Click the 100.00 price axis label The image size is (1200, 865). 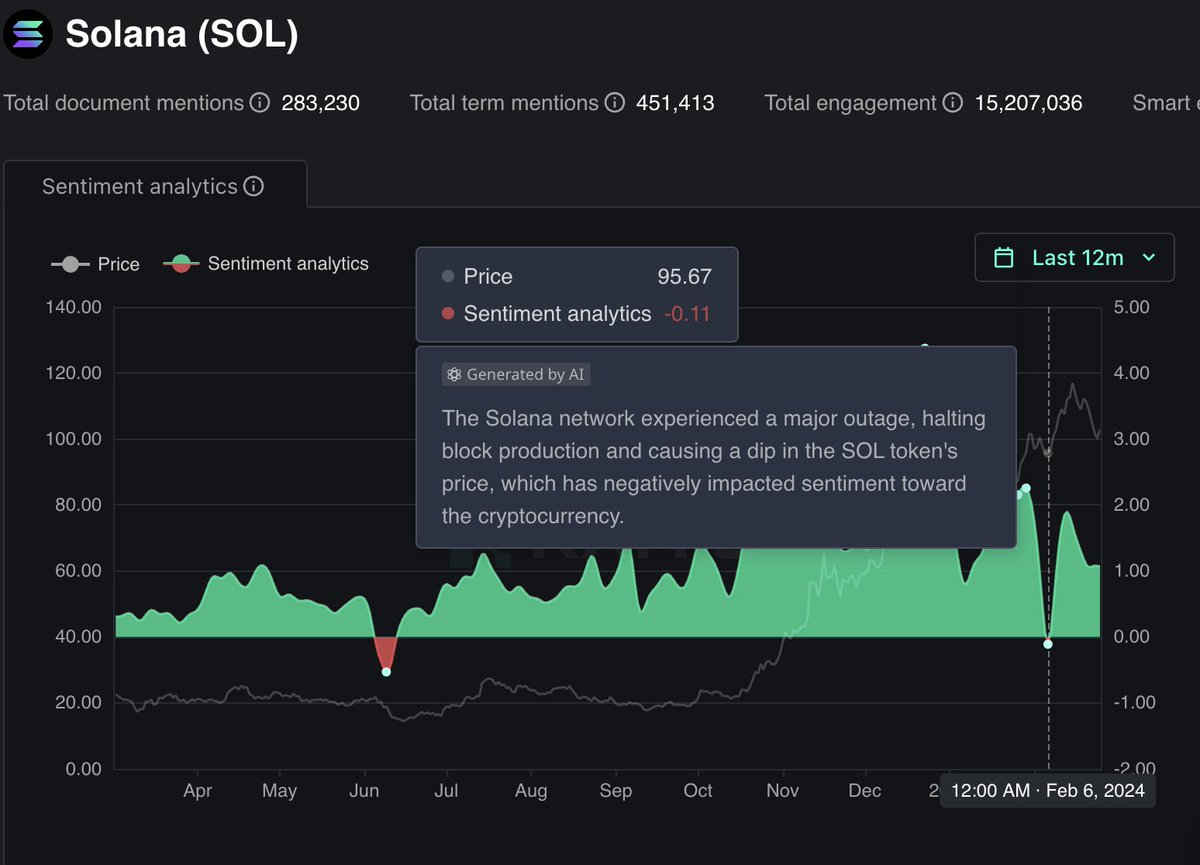[x=74, y=439]
